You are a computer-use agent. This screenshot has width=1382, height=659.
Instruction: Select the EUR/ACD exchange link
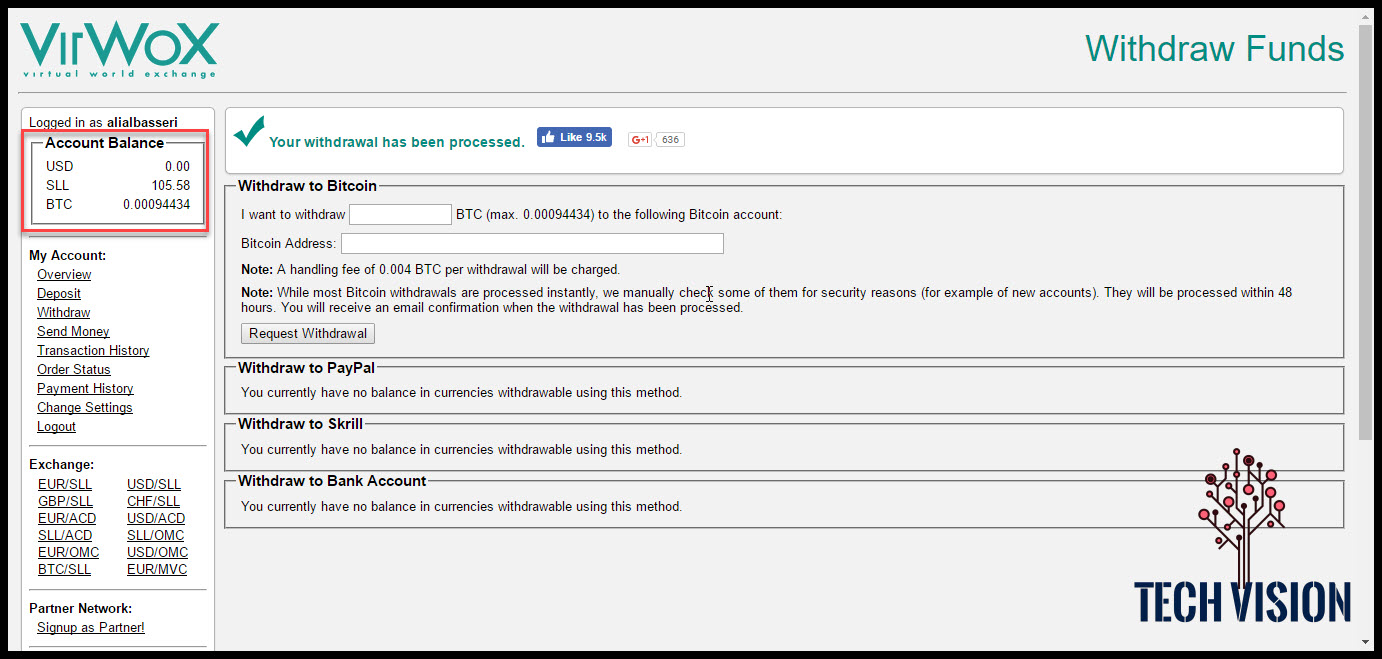click(67, 518)
